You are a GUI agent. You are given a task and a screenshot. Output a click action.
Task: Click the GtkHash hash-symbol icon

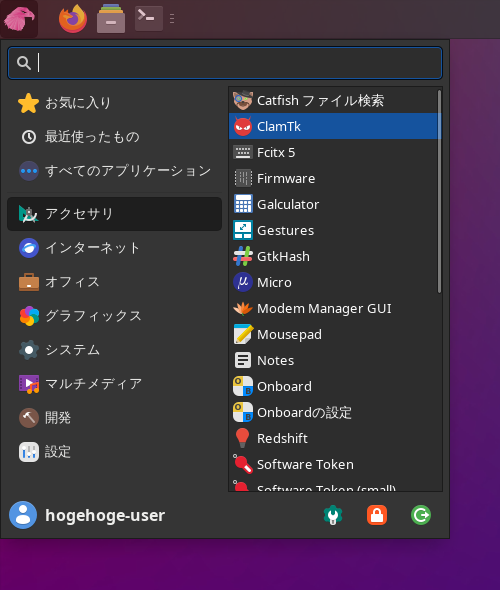(243, 256)
